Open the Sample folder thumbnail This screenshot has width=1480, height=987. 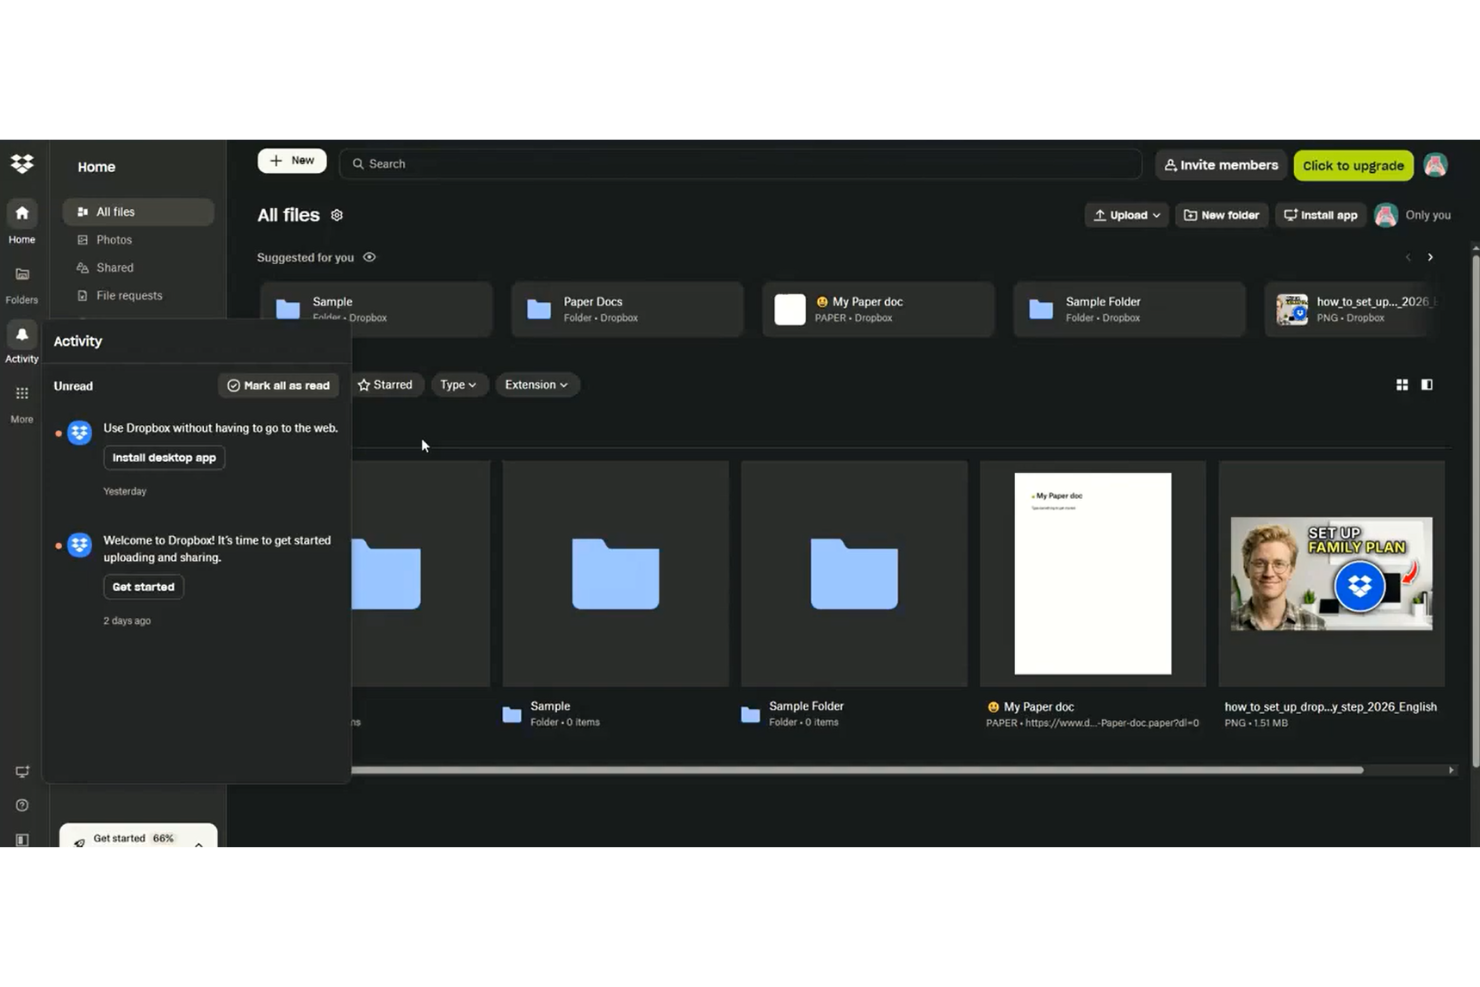(616, 574)
